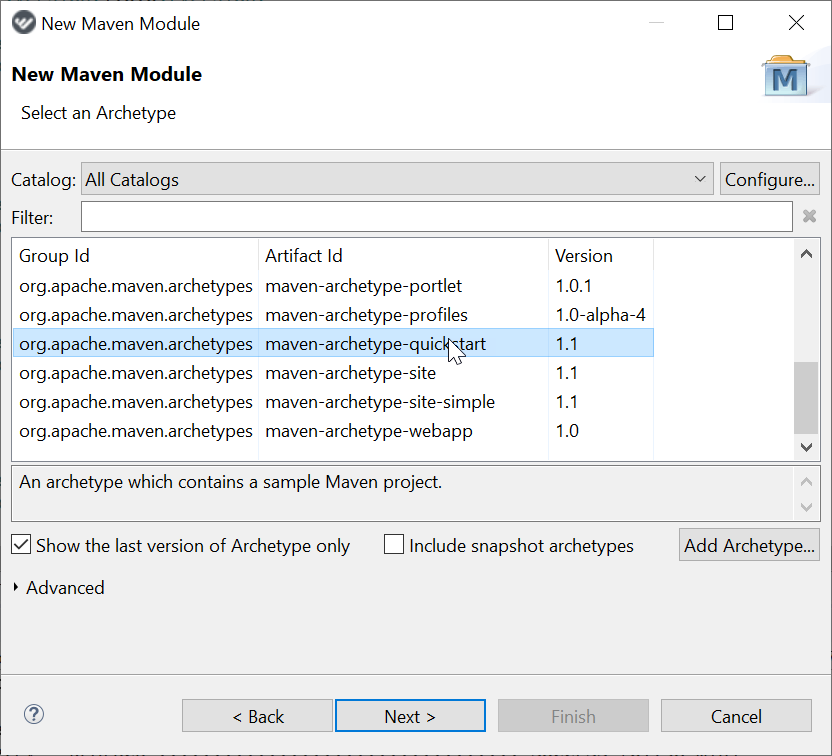
Task: Close the New Maven Module dialog
Action: tap(796, 23)
